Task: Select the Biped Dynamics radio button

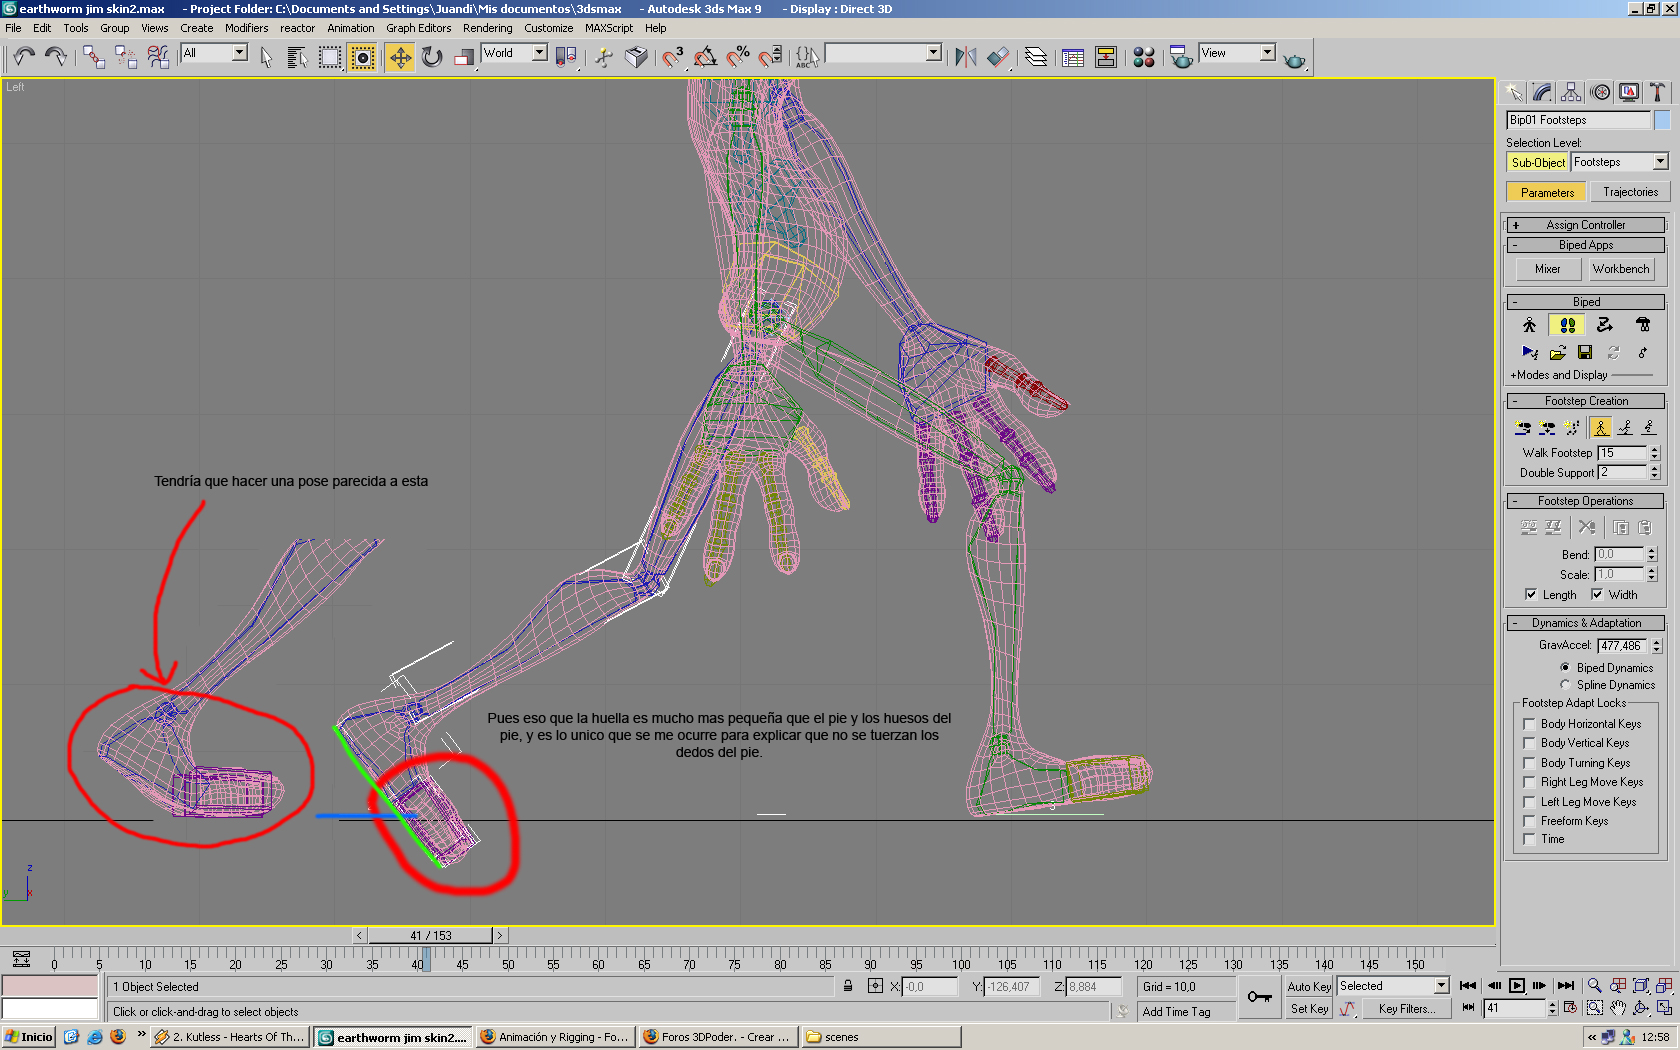Action: (1565, 667)
